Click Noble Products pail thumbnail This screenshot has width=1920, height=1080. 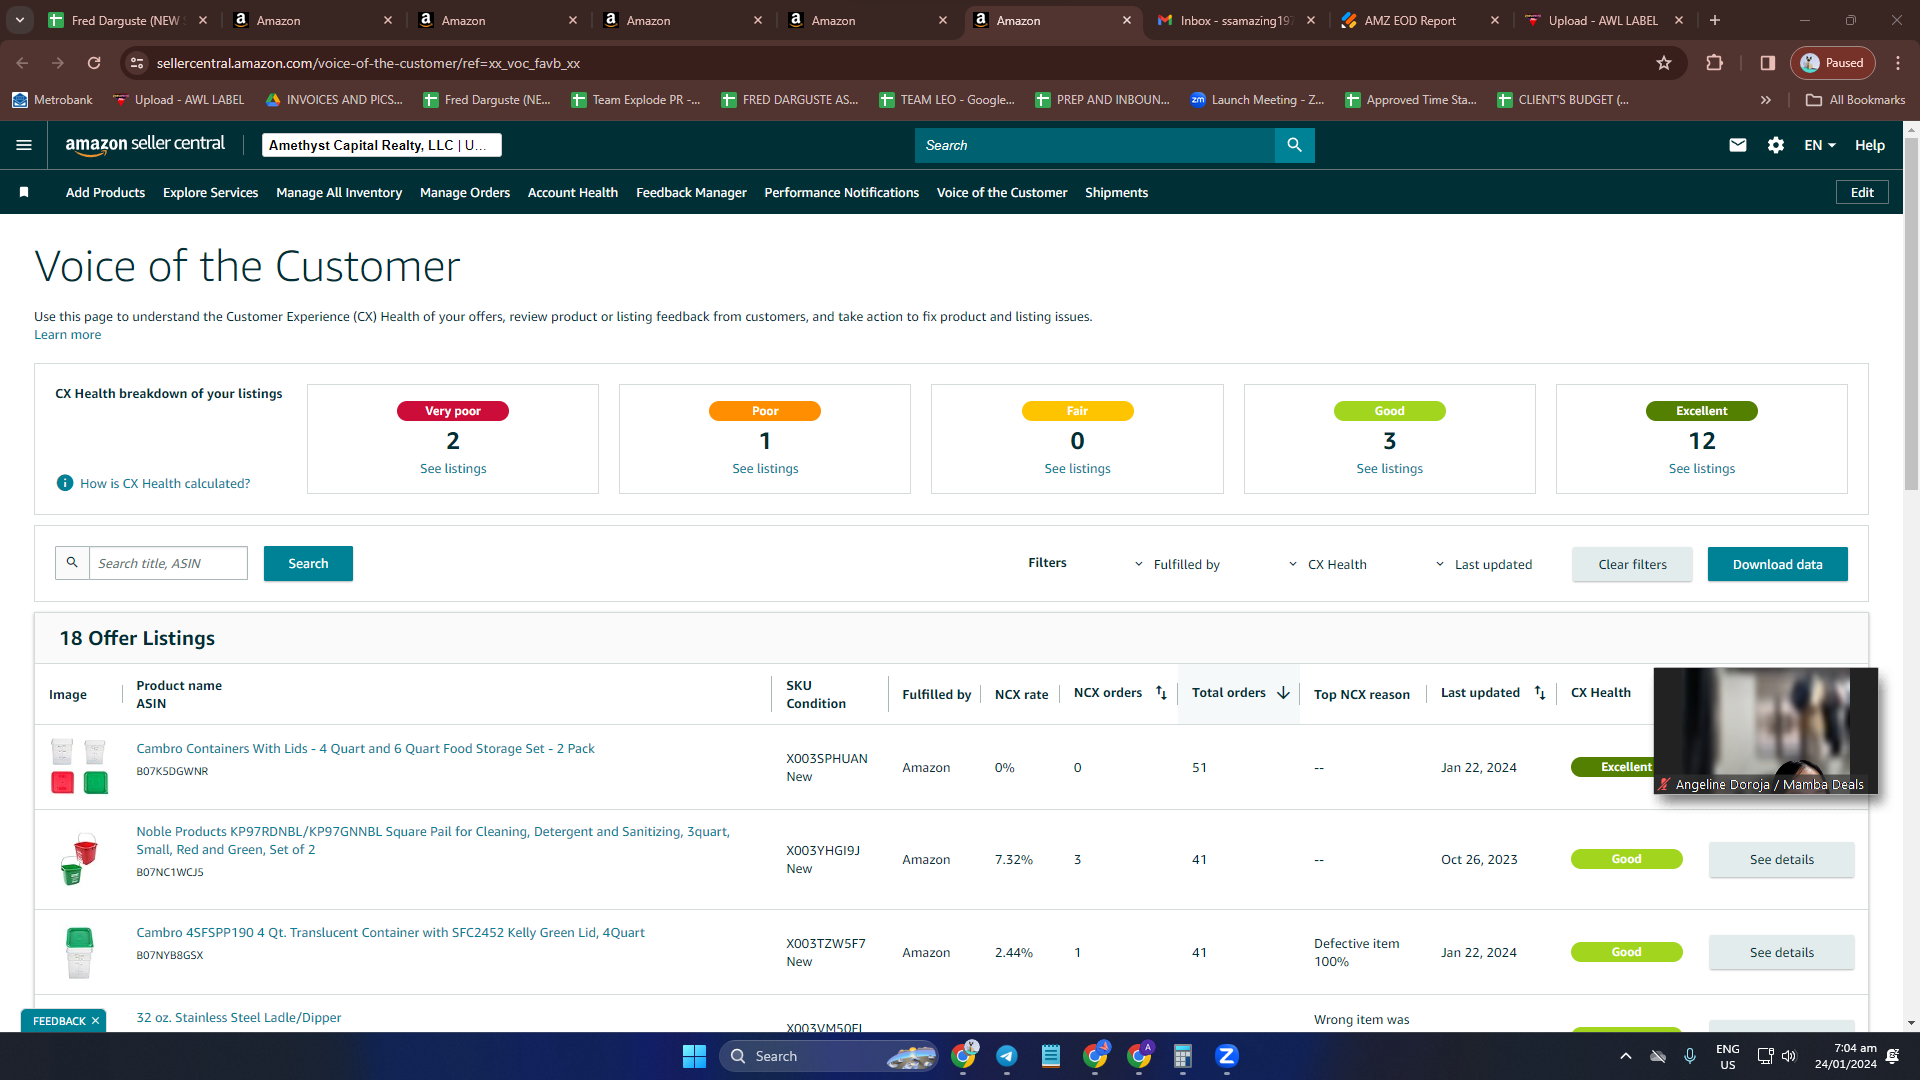tap(79, 859)
